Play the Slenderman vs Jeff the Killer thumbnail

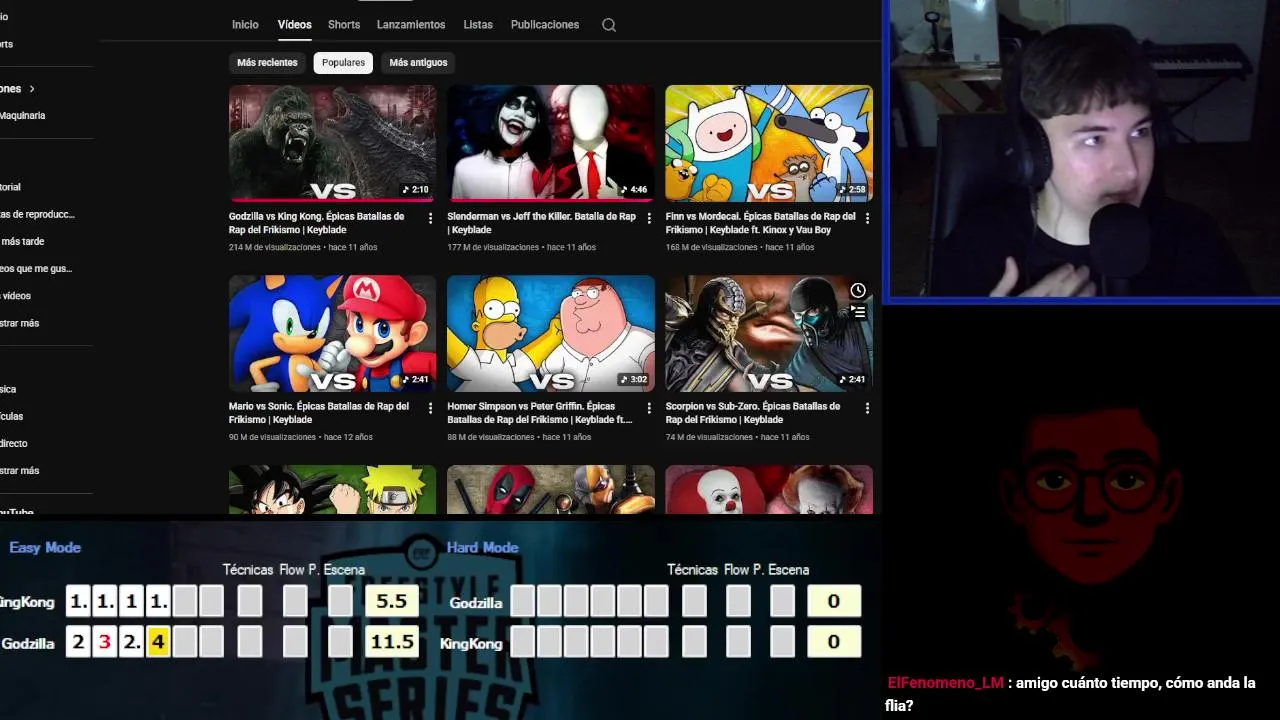coord(551,143)
